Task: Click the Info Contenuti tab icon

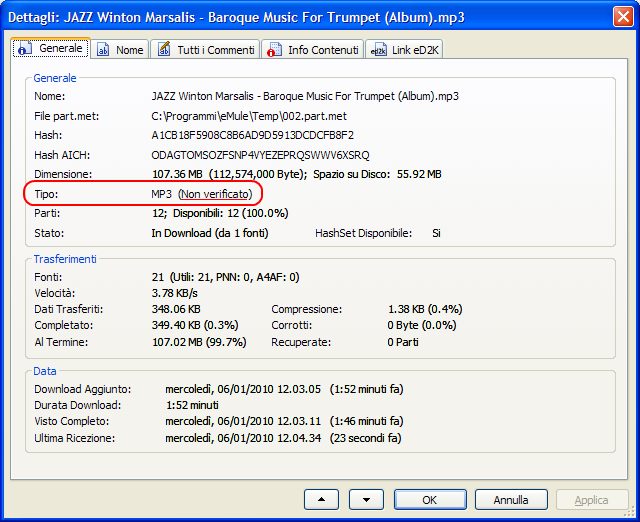Action: [274, 50]
